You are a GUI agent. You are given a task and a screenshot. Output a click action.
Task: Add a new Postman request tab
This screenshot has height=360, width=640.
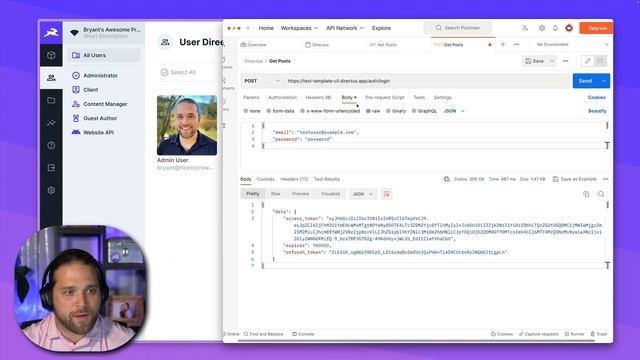pos(503,44)
